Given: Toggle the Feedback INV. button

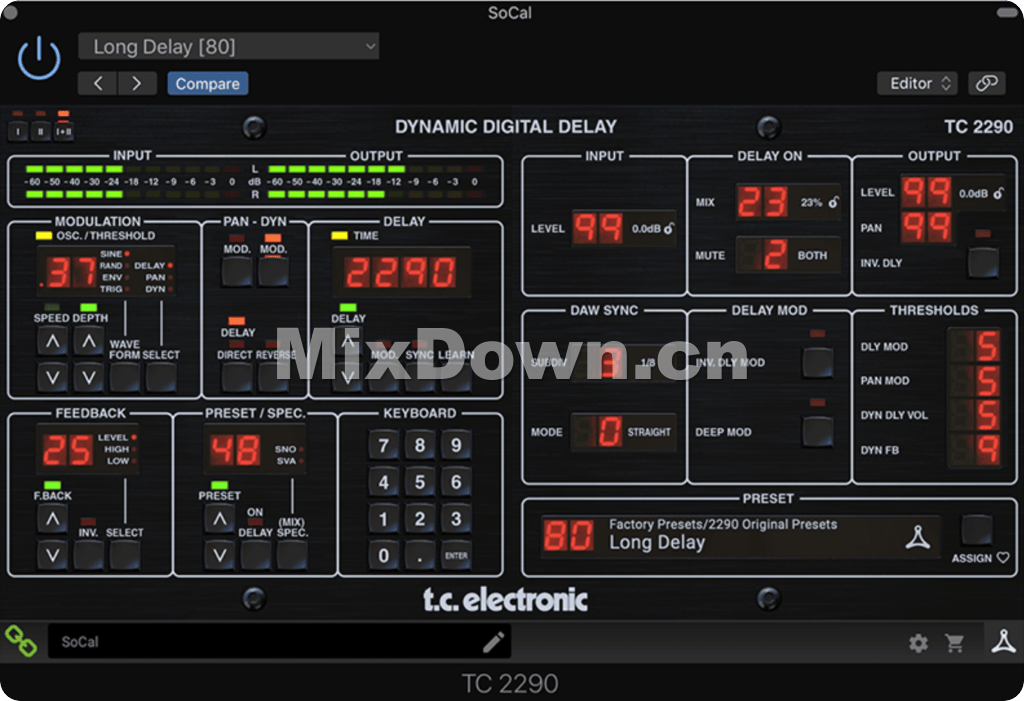Looking at the screenshot, I should (x=88, y=555).
